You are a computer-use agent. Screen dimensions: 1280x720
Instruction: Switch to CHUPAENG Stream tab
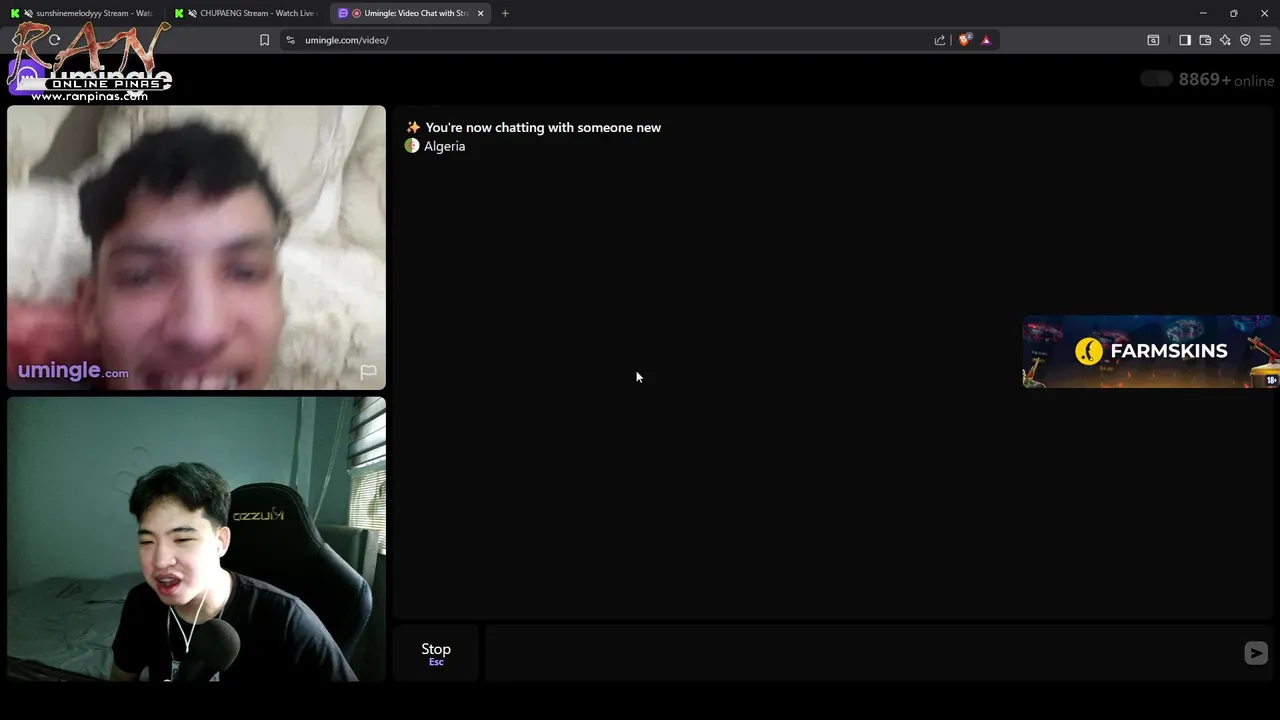248,13
